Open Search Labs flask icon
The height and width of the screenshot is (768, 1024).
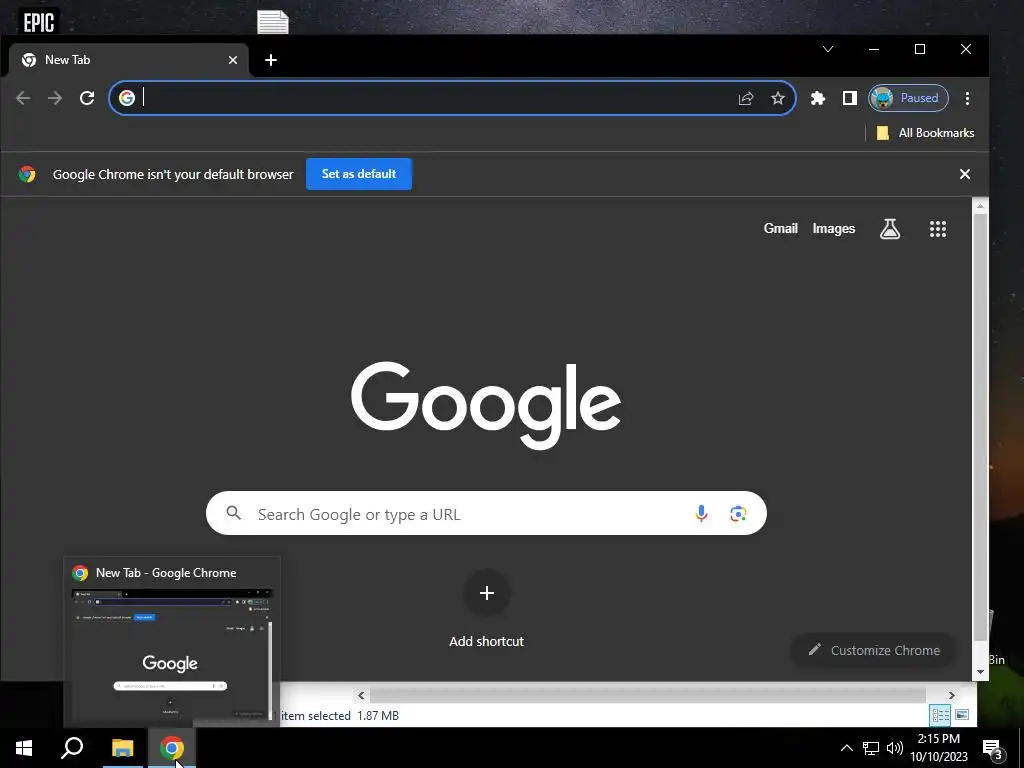click(x=889, y=229)
